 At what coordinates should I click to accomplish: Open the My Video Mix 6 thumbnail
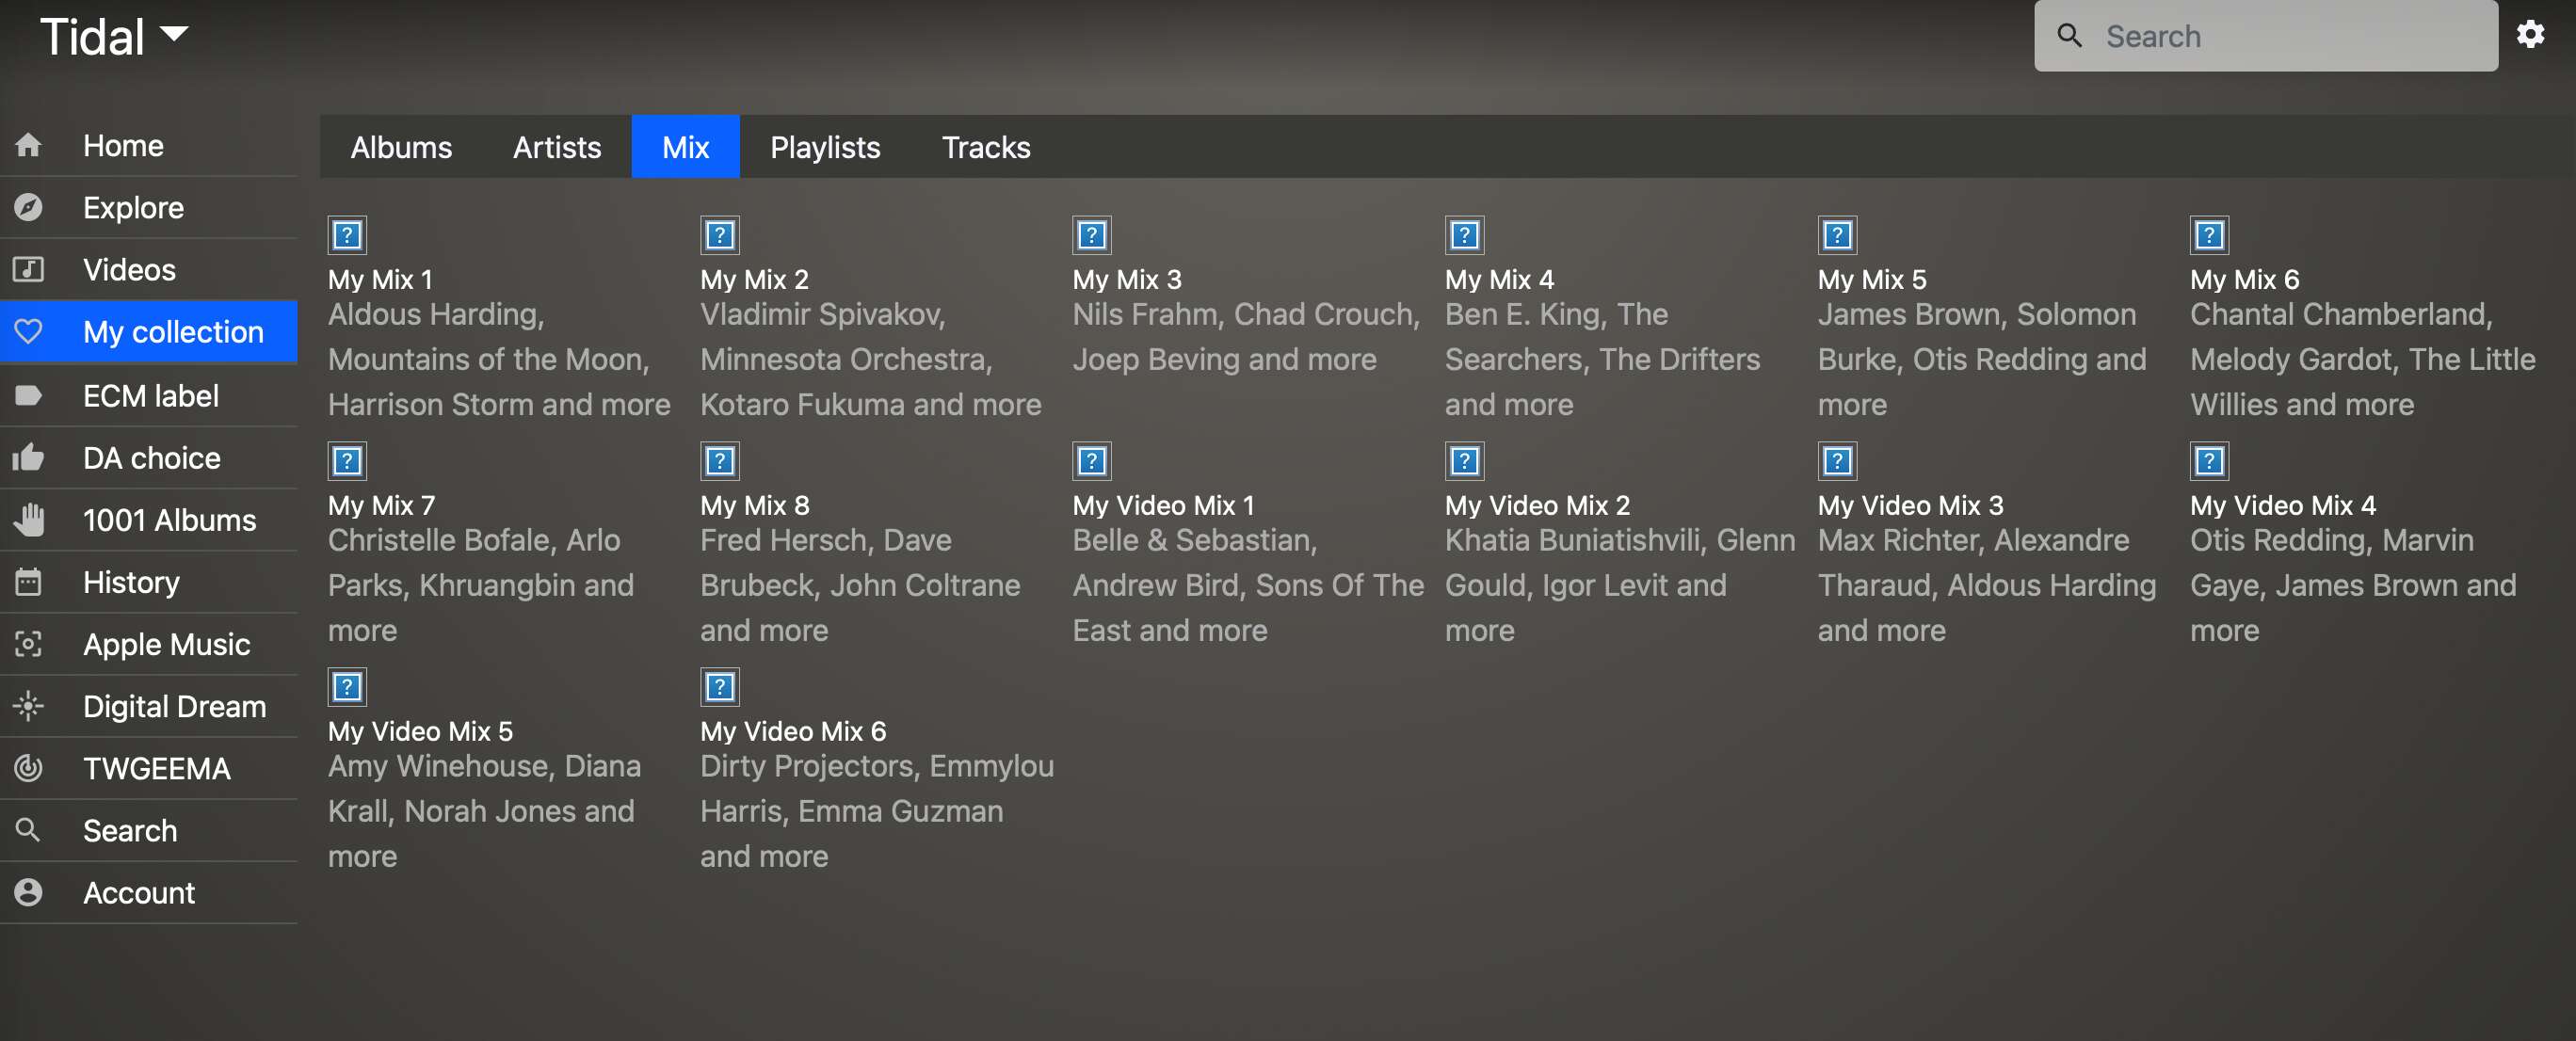coord(720,687)
